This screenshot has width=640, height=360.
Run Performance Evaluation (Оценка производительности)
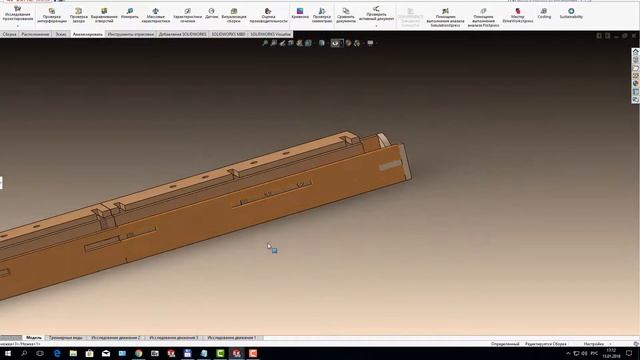(x=268, y=16)
